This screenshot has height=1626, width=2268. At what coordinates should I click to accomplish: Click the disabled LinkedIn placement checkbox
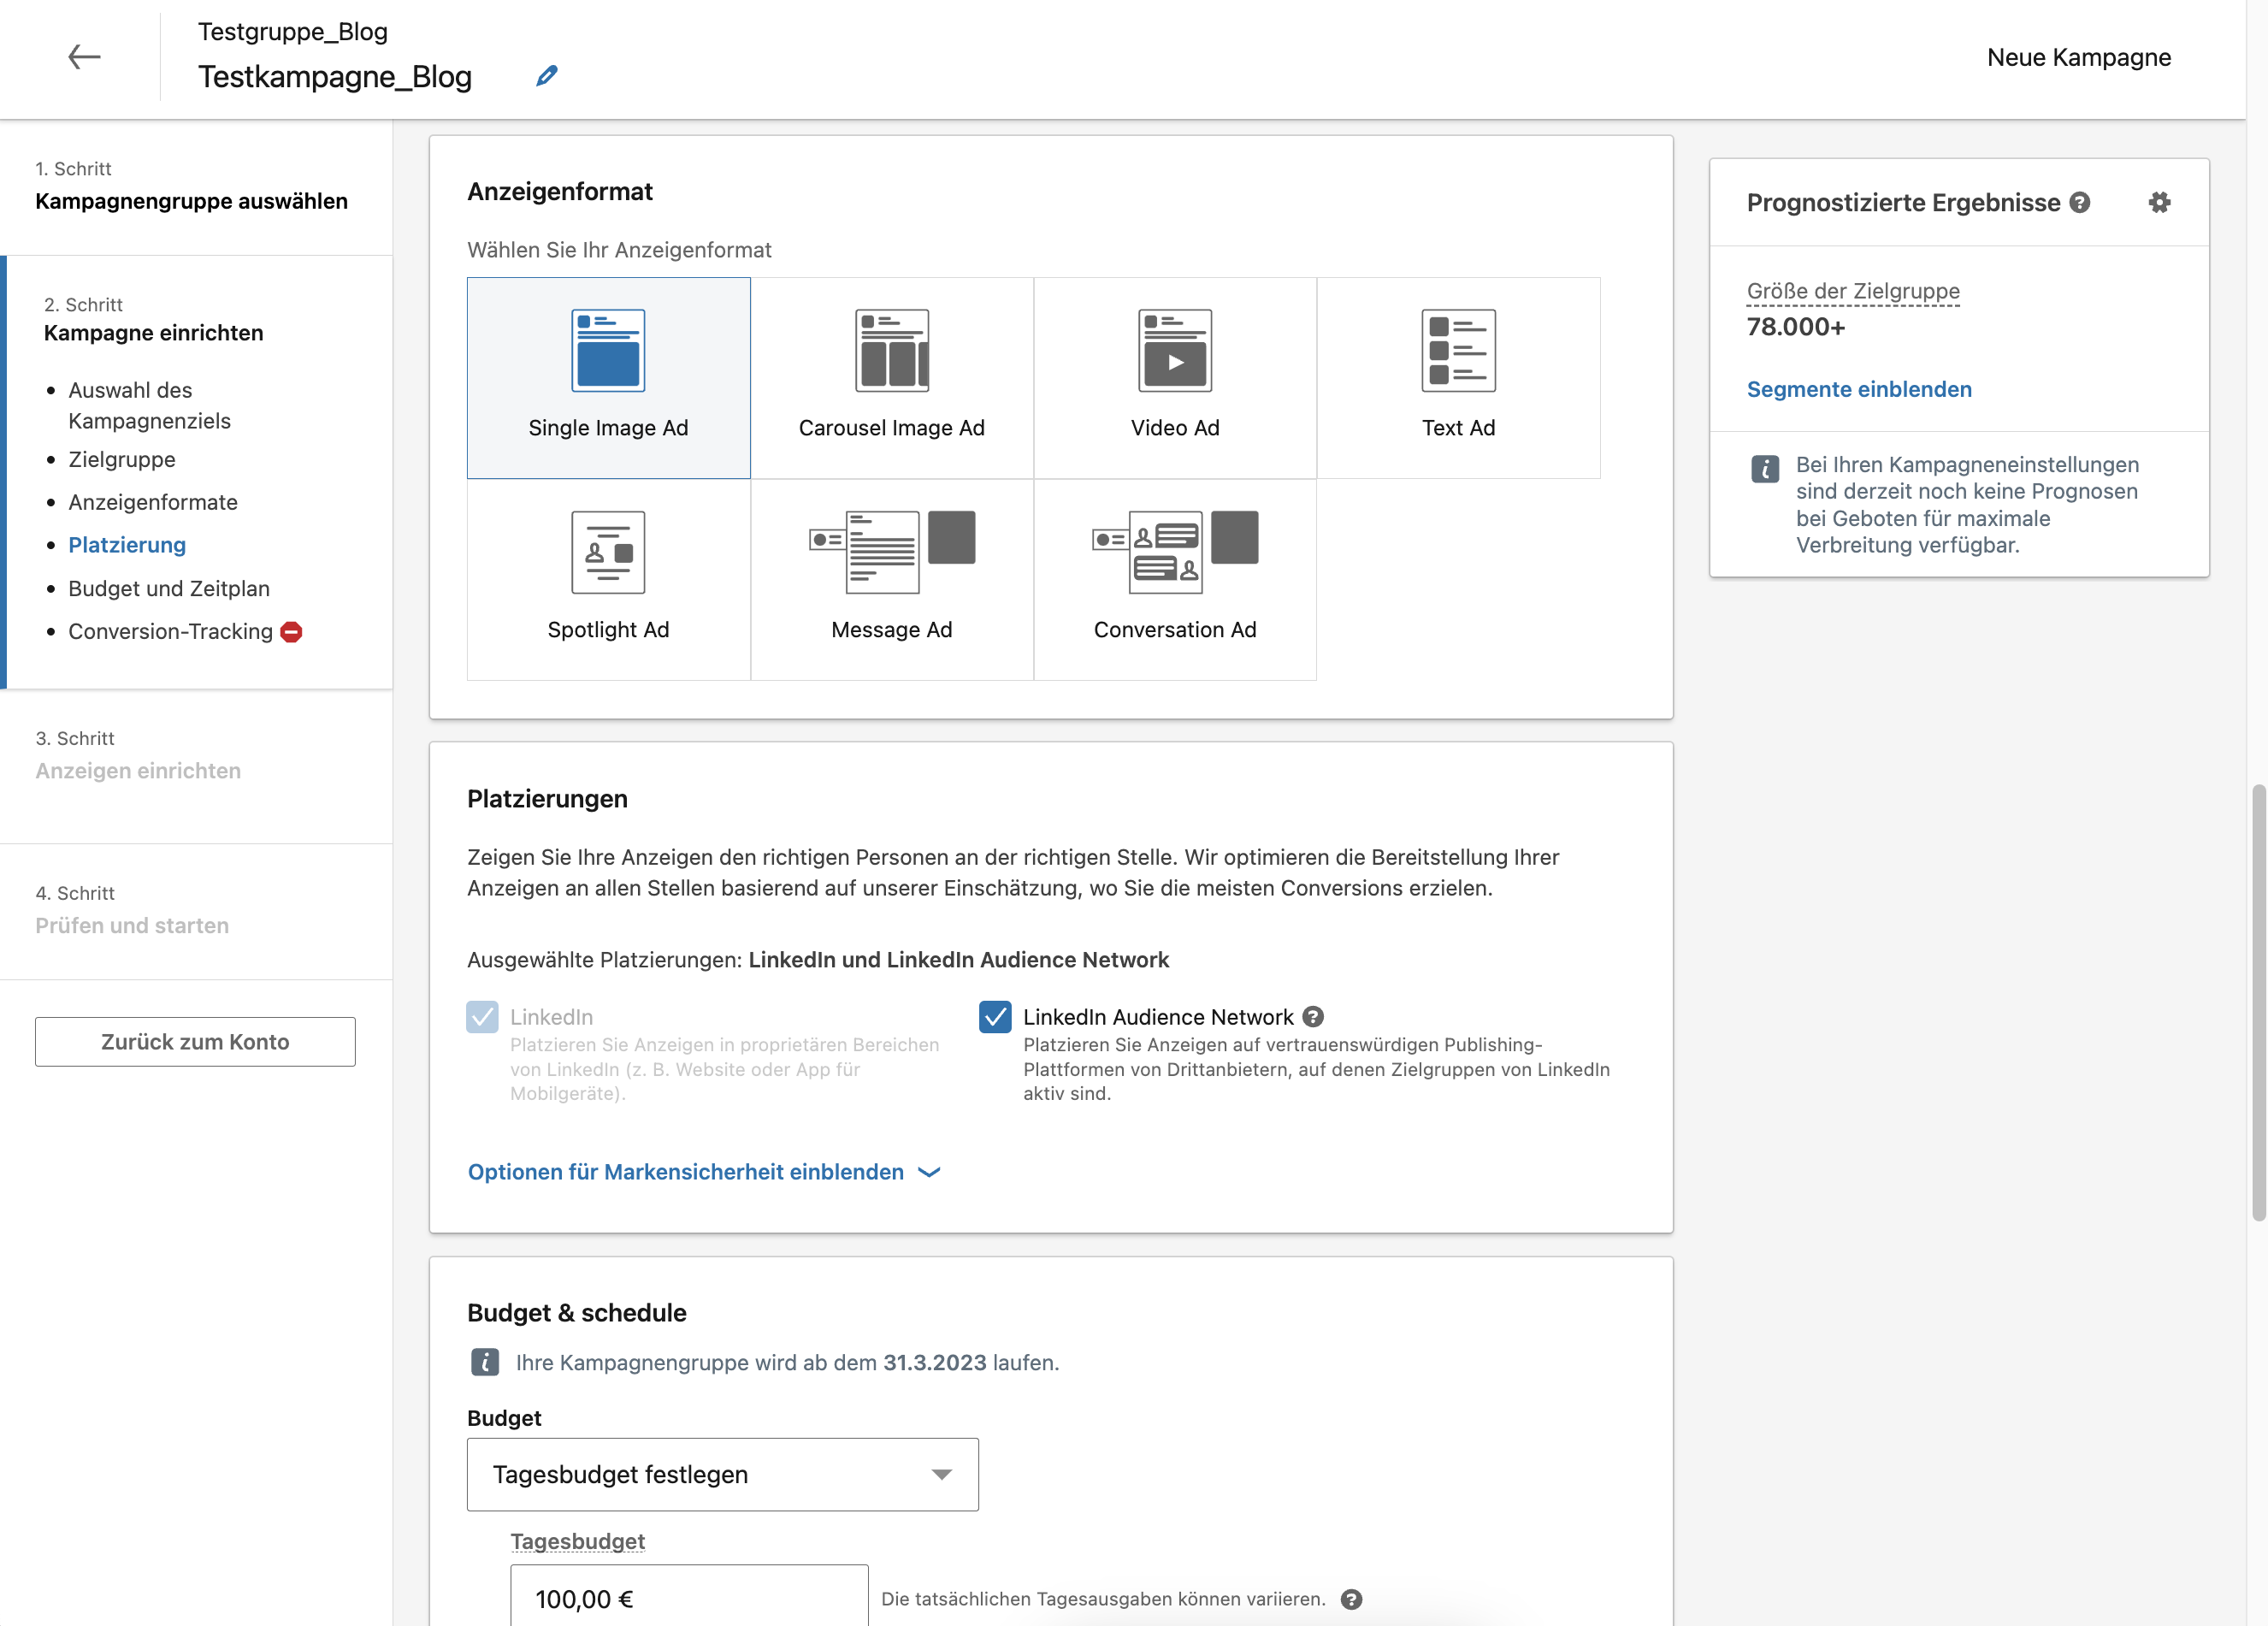point(482,1017)
